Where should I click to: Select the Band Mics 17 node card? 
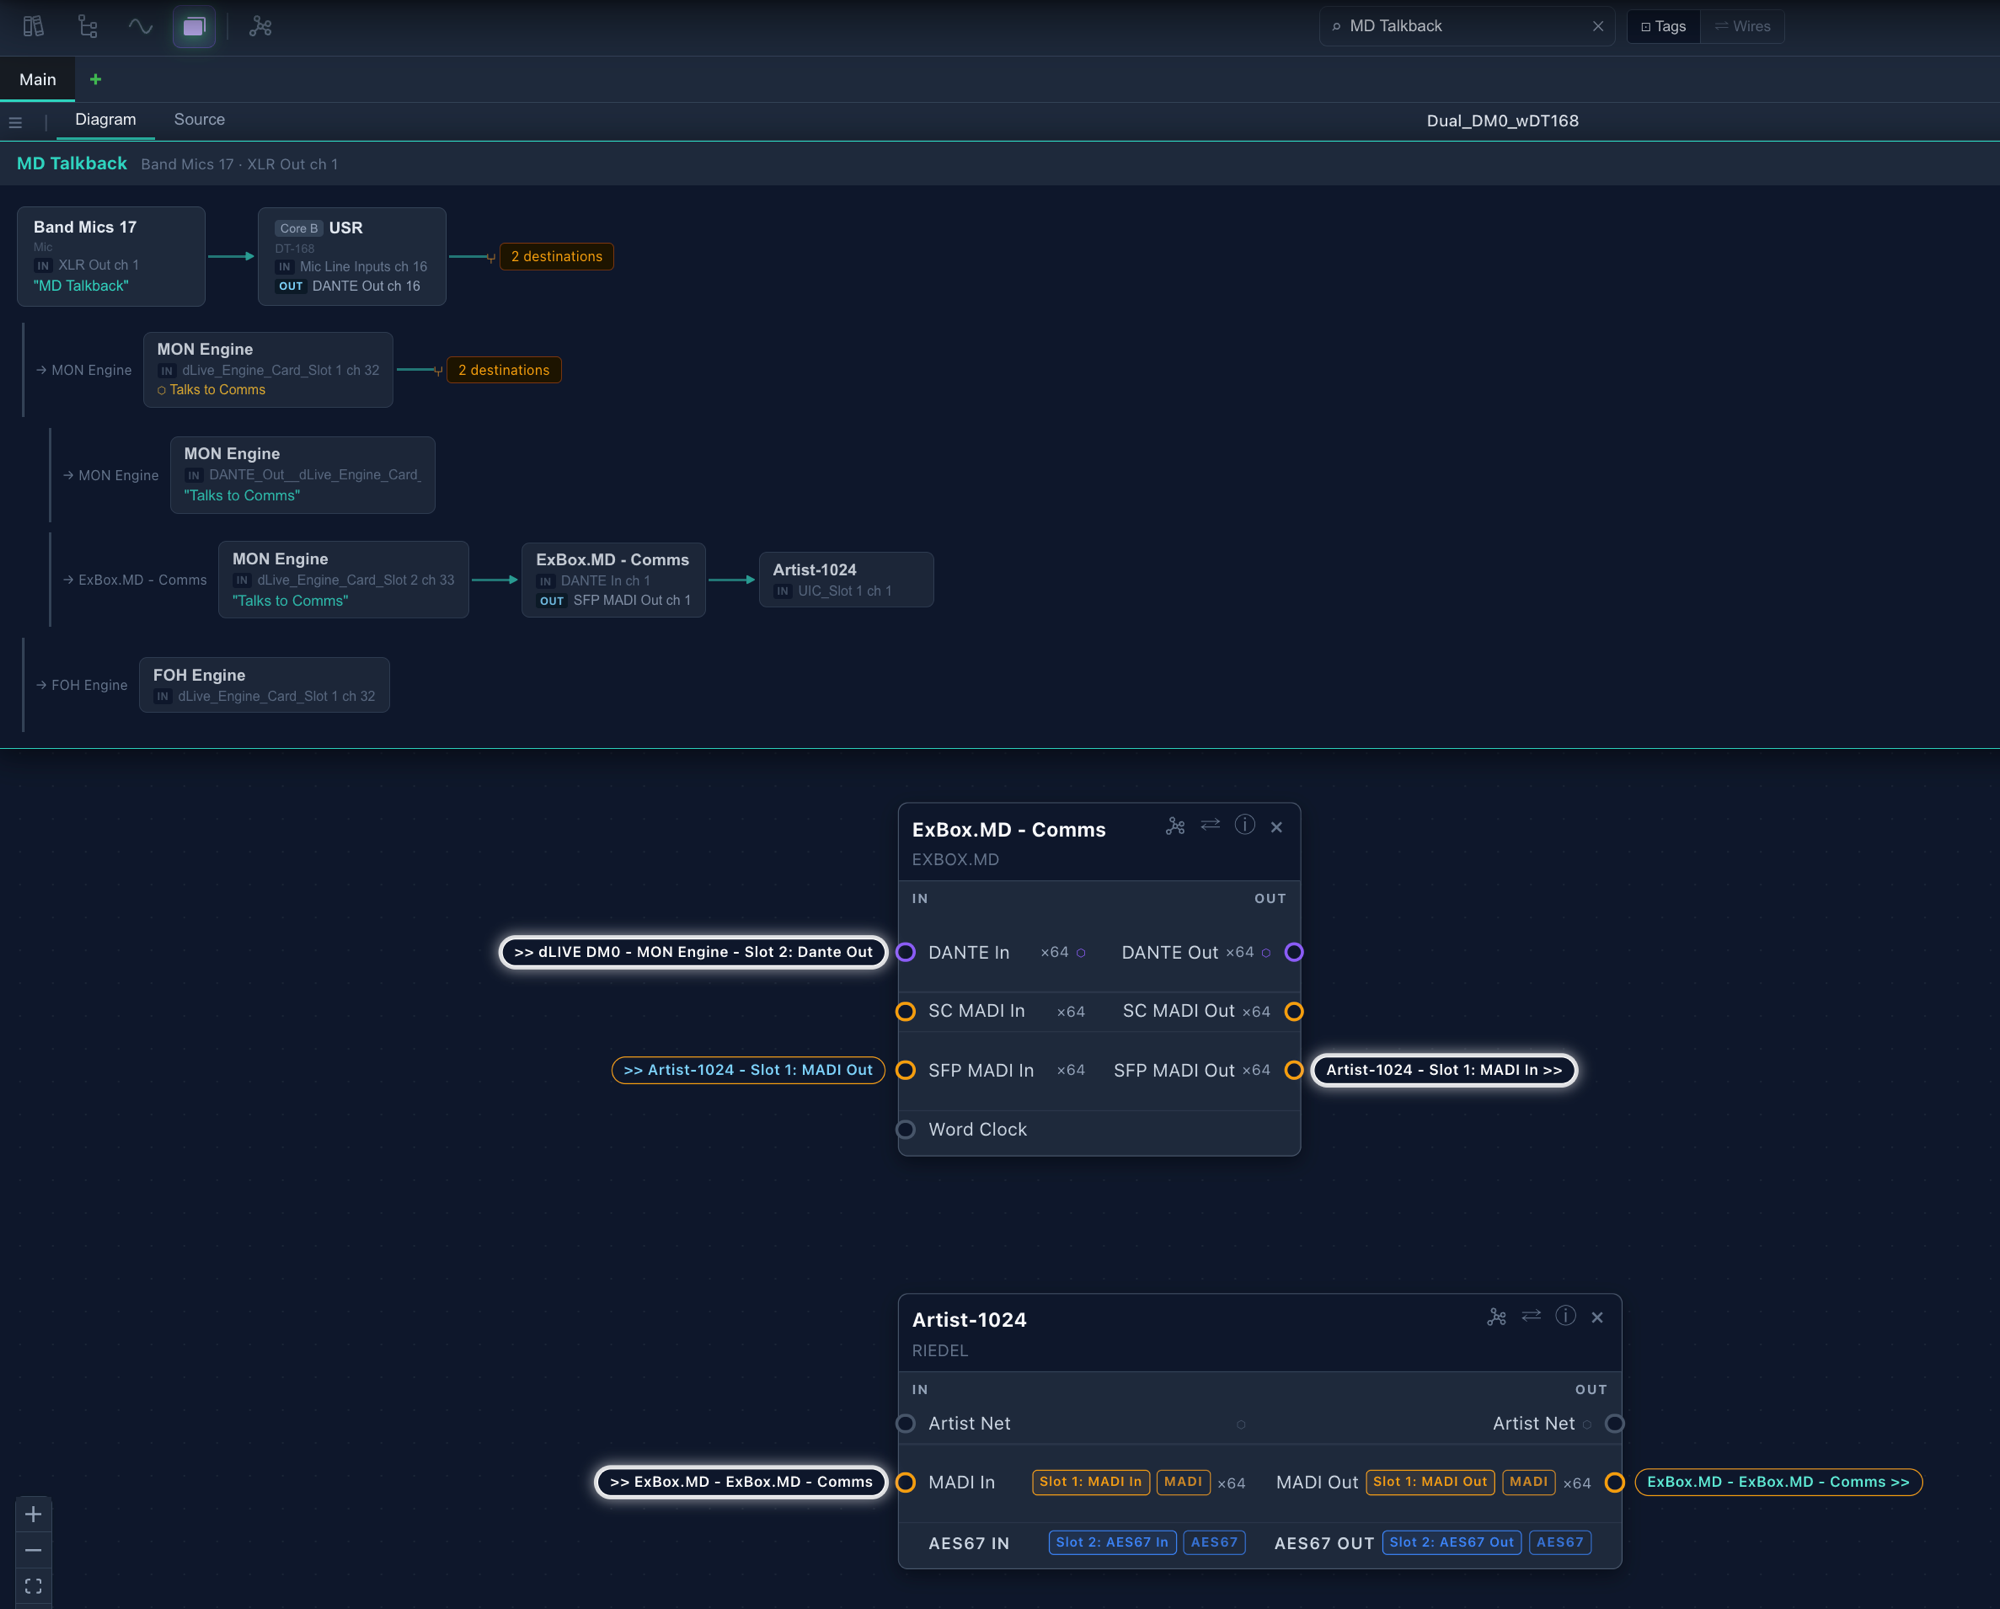111,256
